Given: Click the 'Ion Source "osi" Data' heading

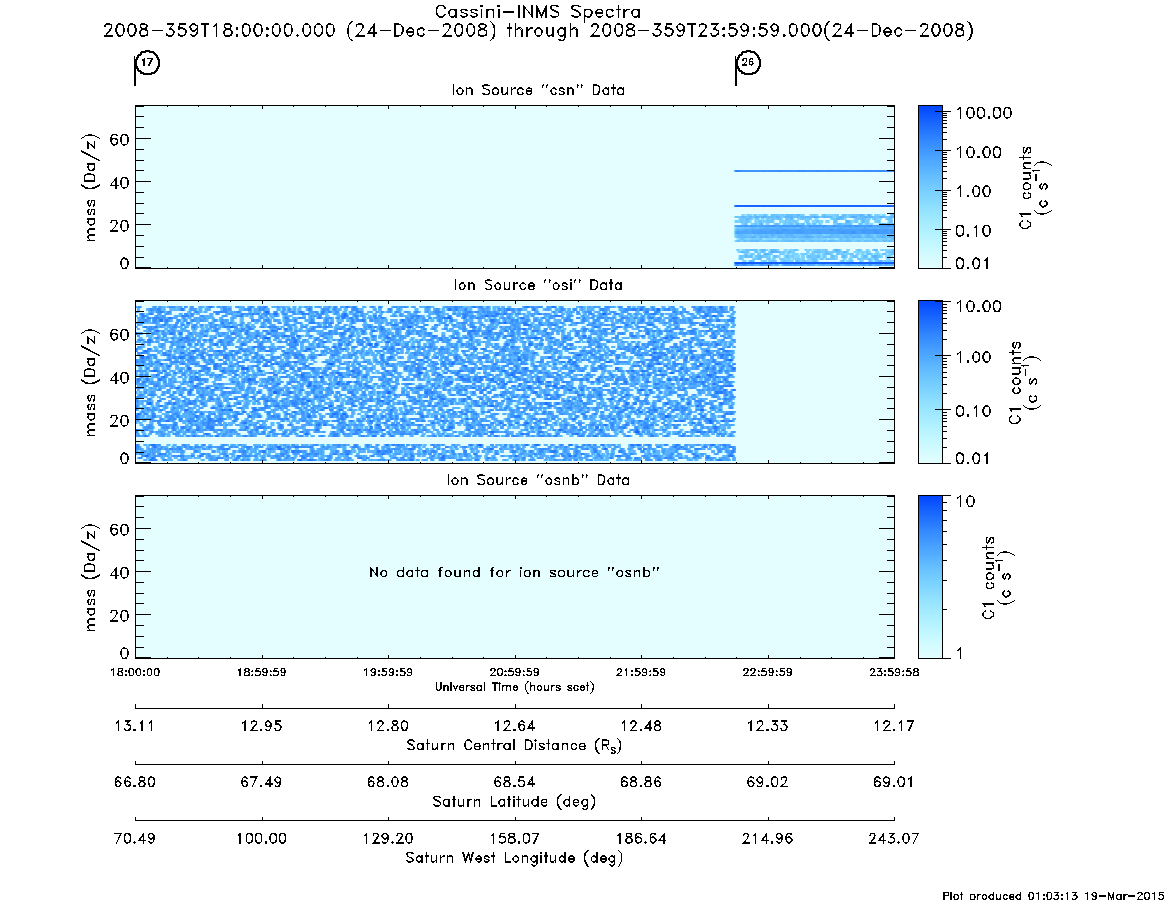Looking at the screenshot, I should pos(538,285).
